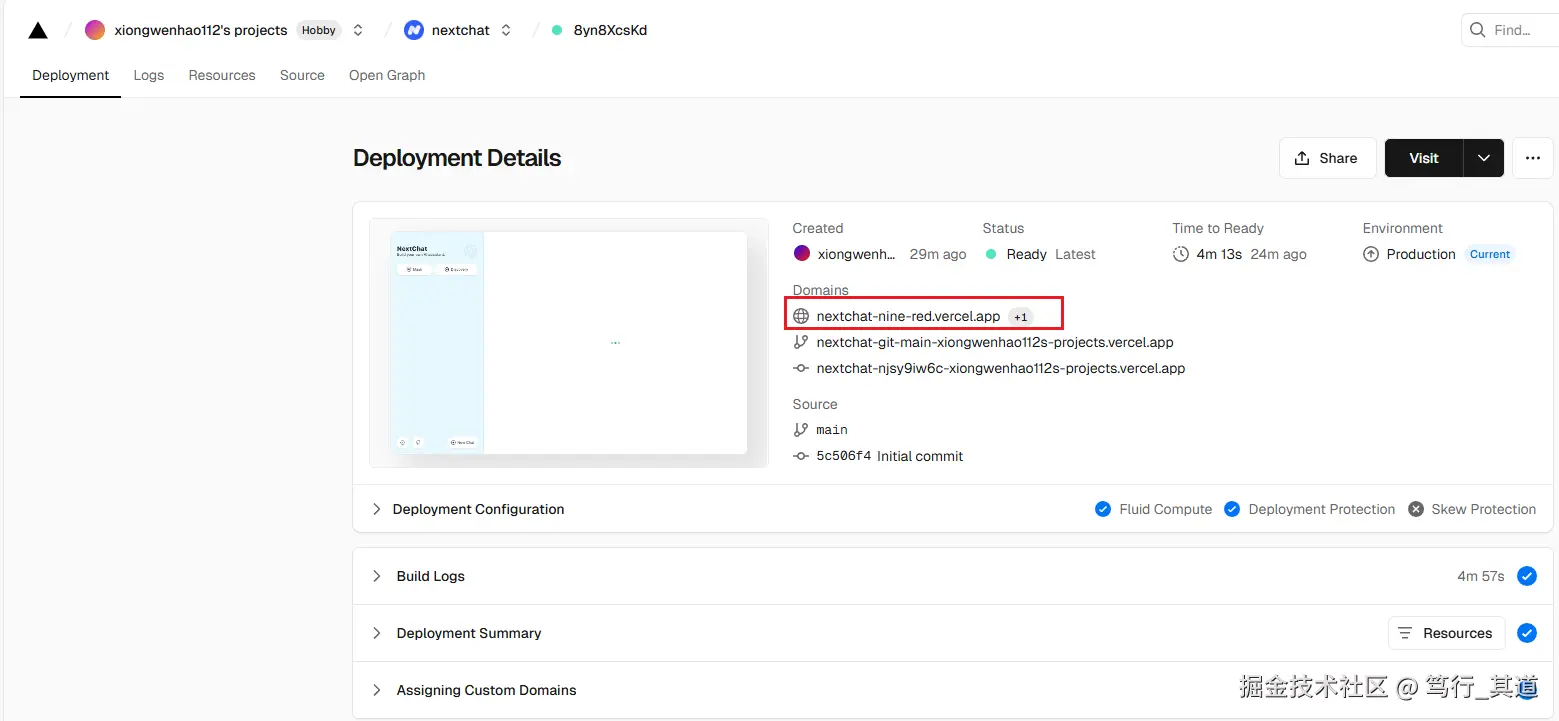Open the Open Graph tab
The image size is (1559, 721).
[x=387, y=75]
